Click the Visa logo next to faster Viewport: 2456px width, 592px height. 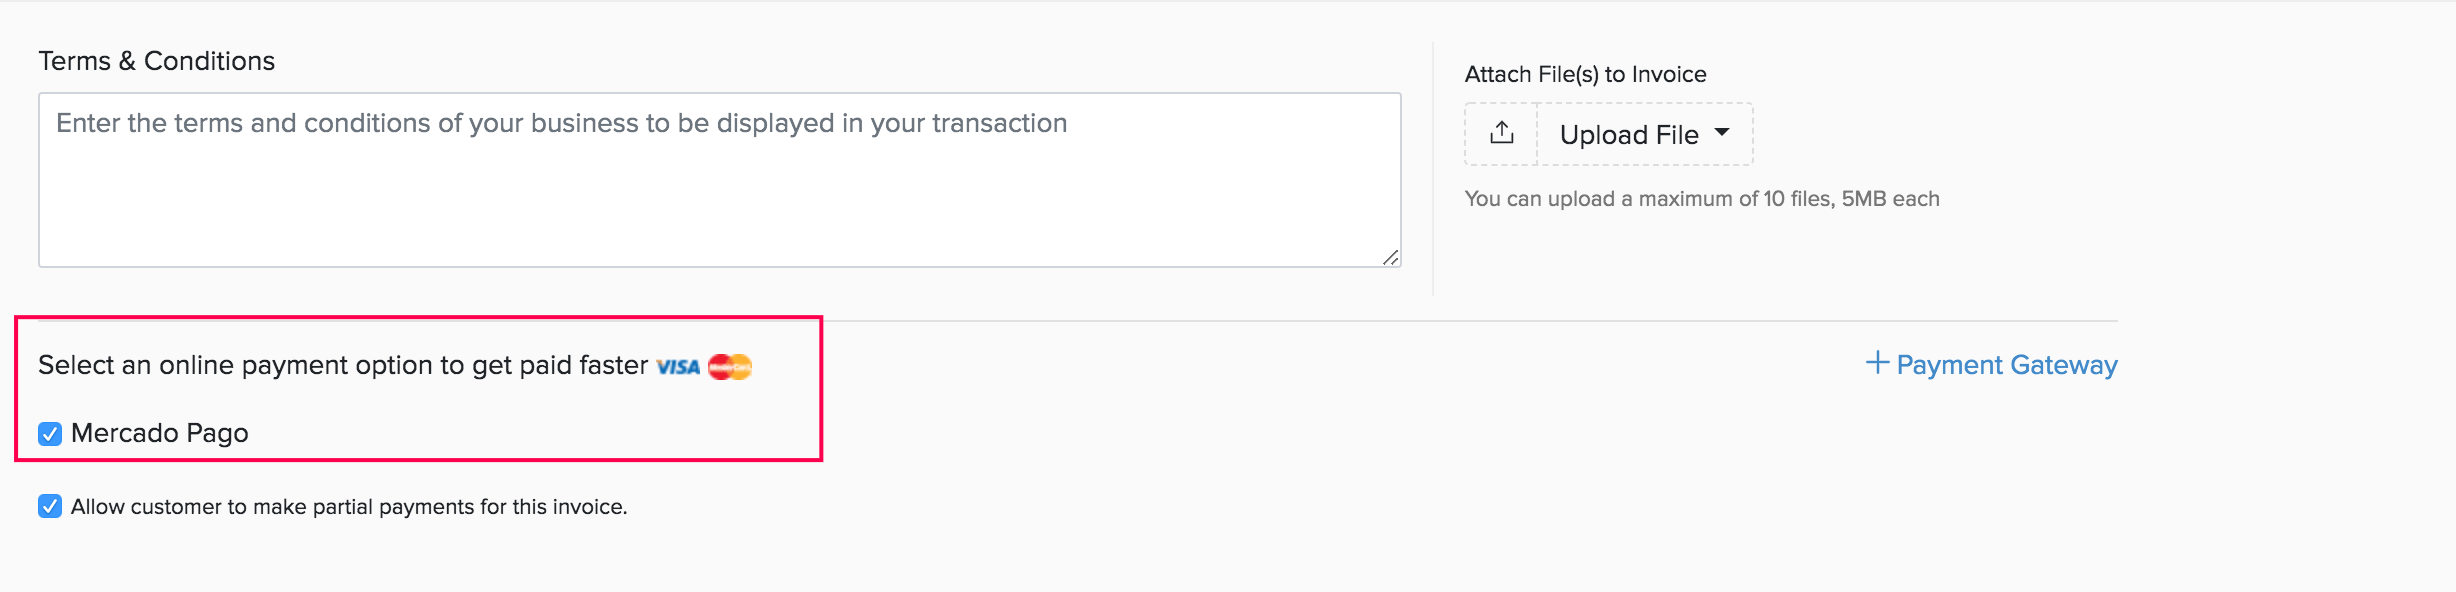click(x=679, y=366)
